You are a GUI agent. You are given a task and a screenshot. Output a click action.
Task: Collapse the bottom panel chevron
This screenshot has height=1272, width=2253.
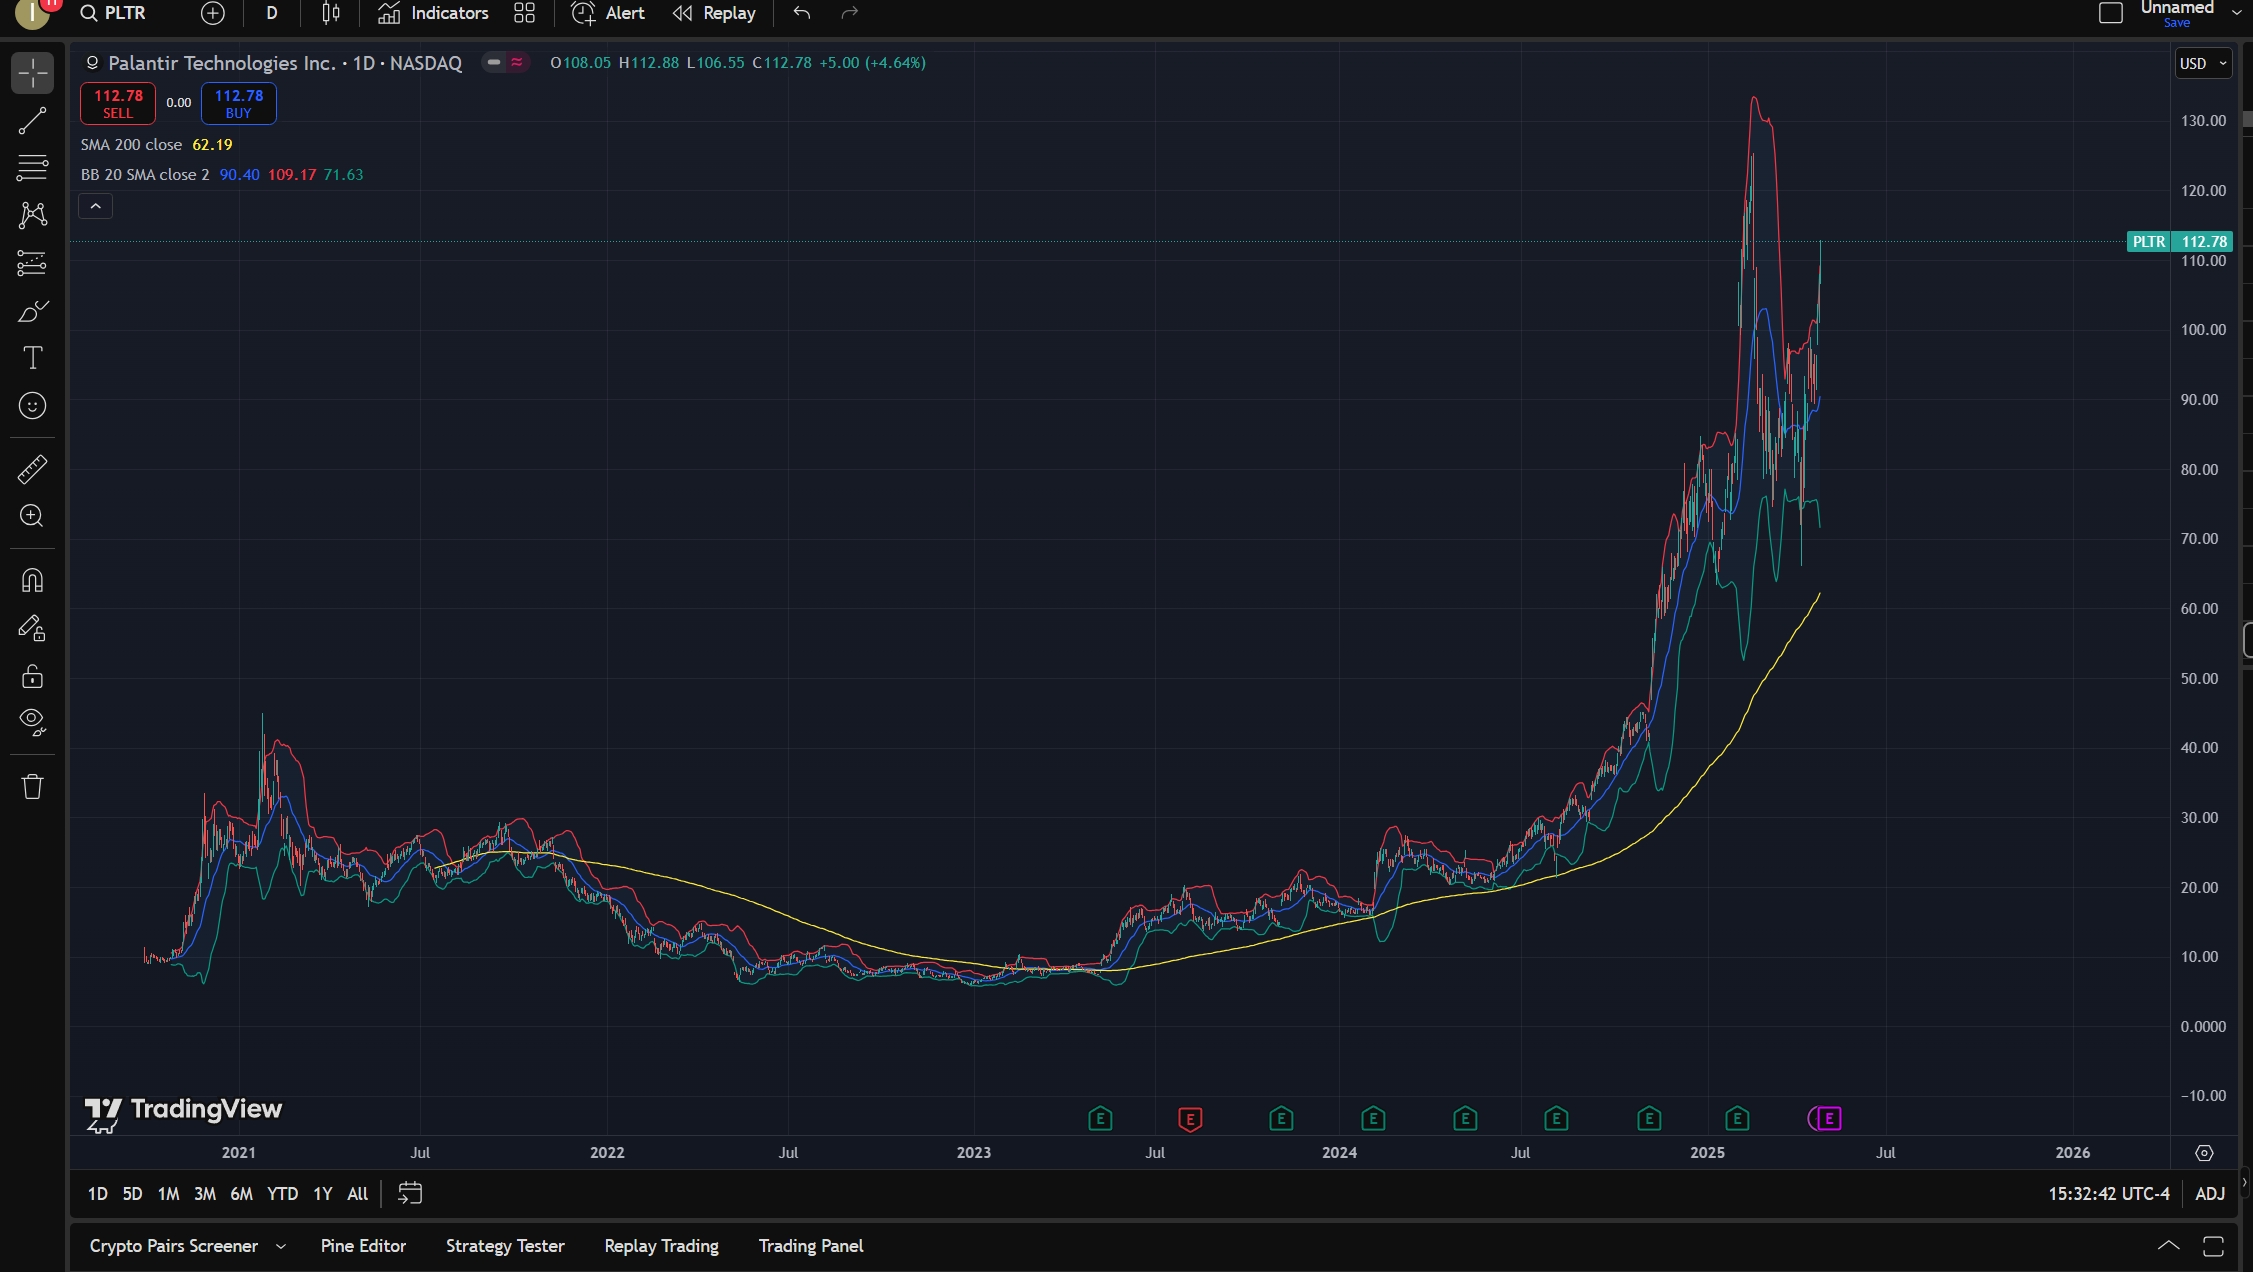2168,1246
